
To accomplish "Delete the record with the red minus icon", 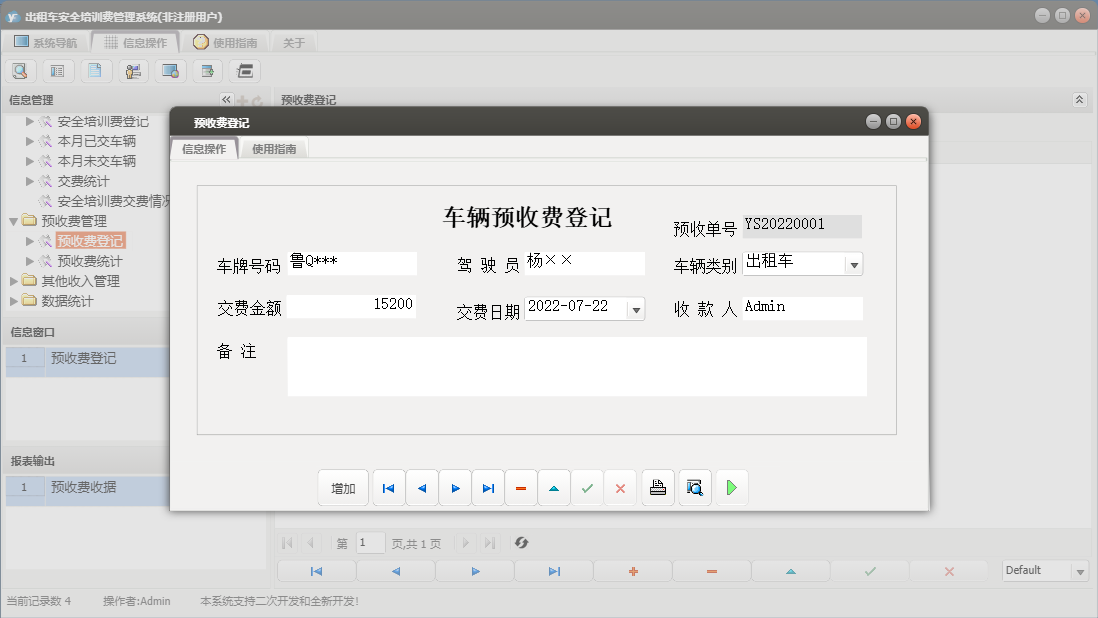I will click(521, 487).
